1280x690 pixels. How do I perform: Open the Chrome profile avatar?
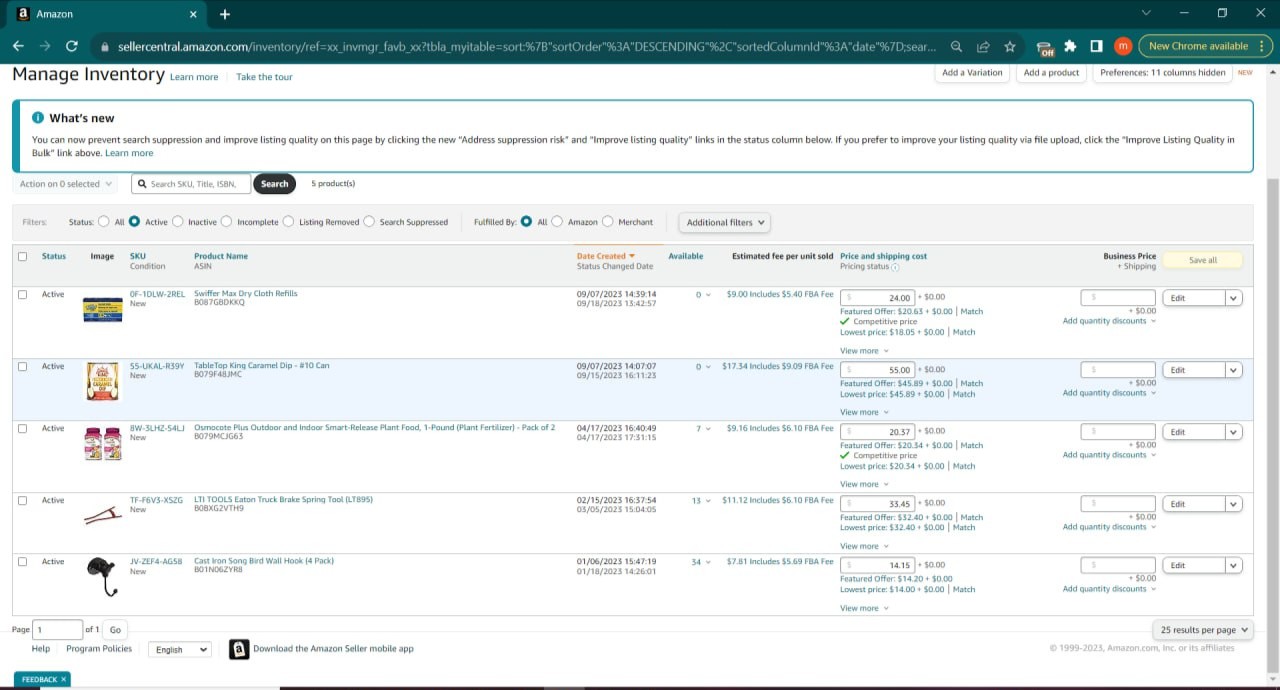pyautogui.click(x=1123, y=46)
